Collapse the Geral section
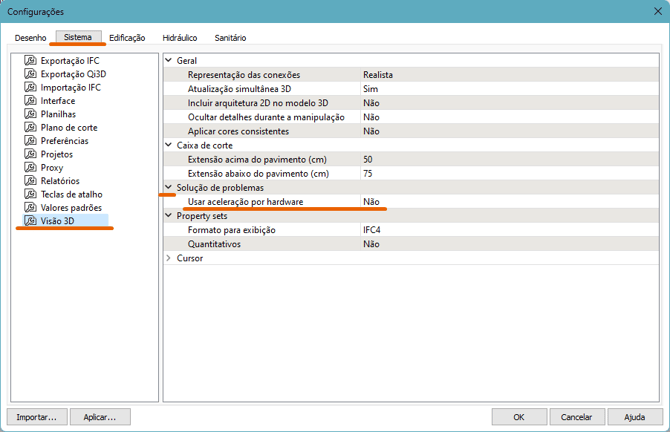 pos(169,61)
